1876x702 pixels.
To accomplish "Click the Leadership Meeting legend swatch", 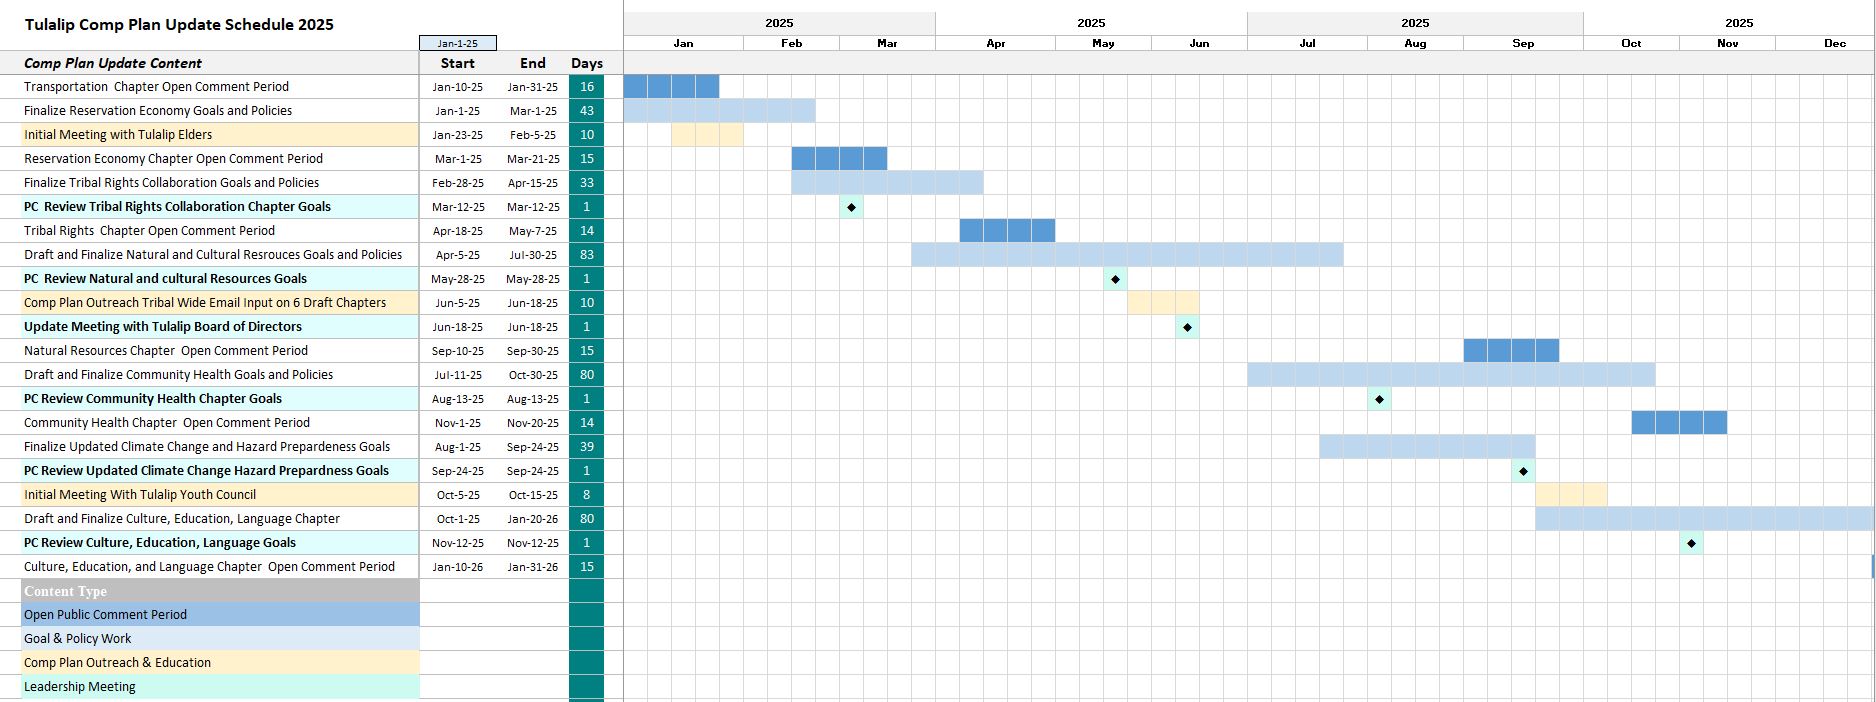I will (x=220, y=687).
